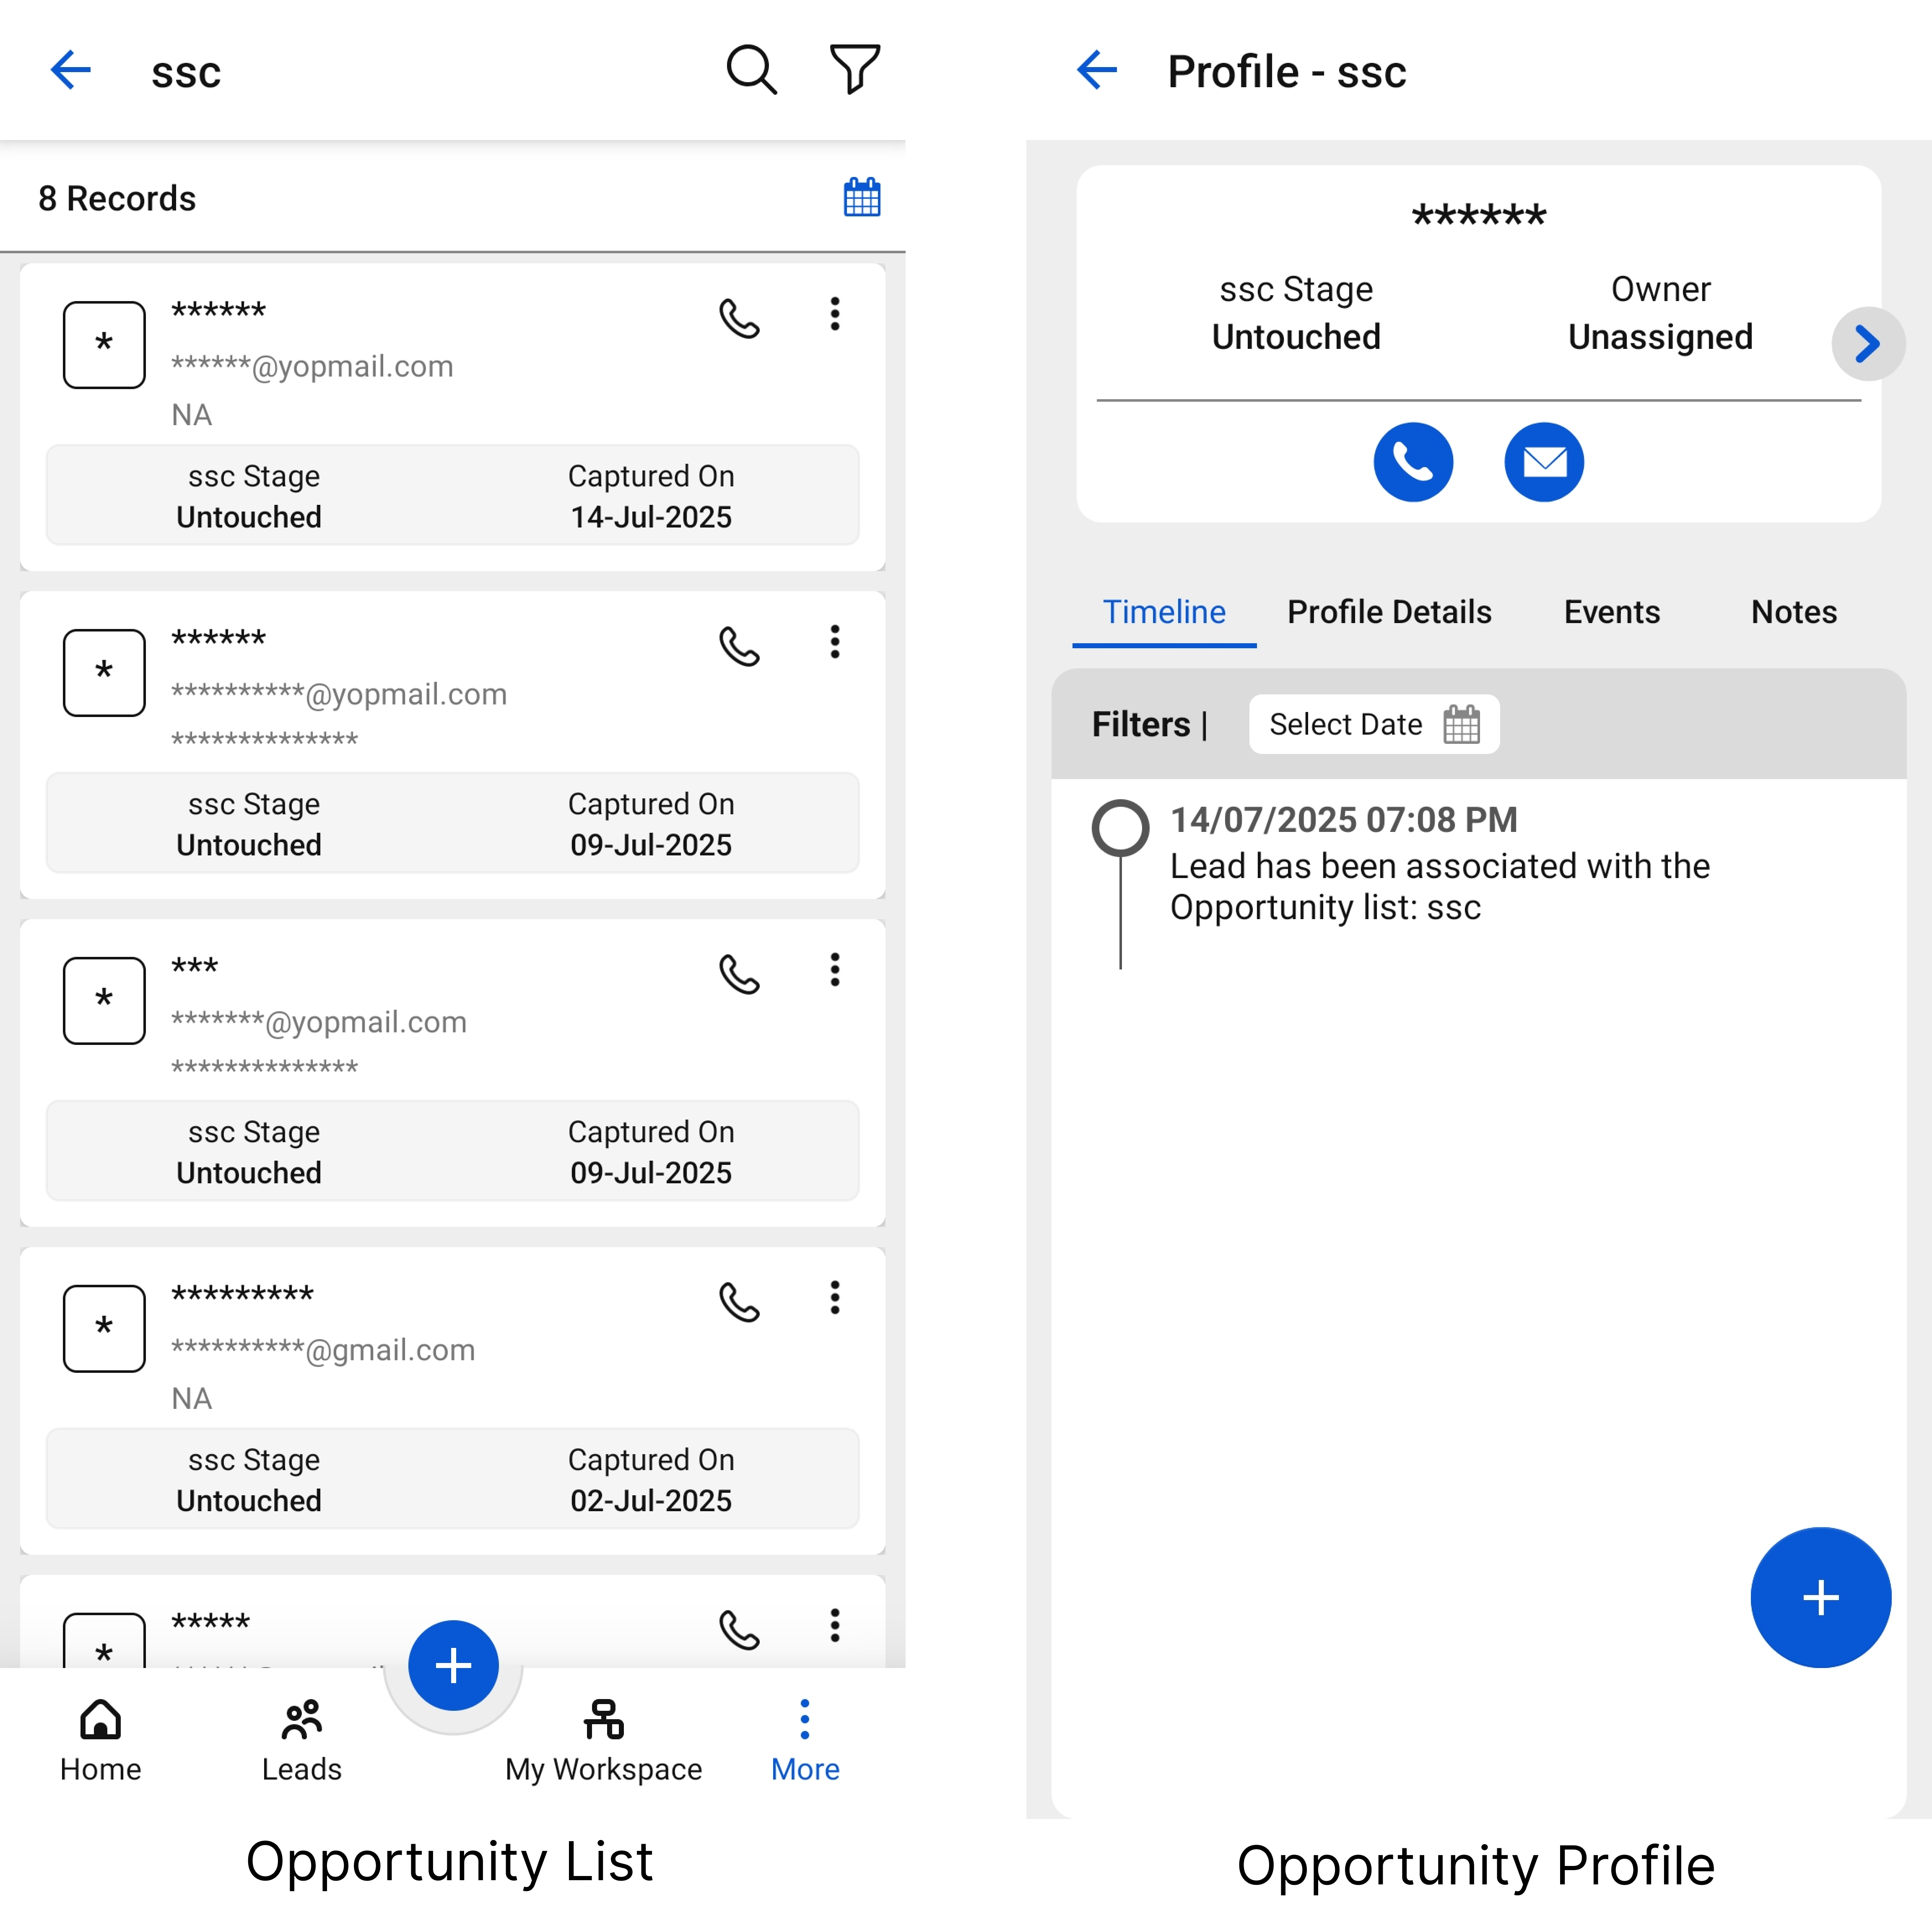Screen dimensions: 1932x1928
Task: Tap Leads in bottom navigation
Action: pyautogui.click(x=301, y=1740)
